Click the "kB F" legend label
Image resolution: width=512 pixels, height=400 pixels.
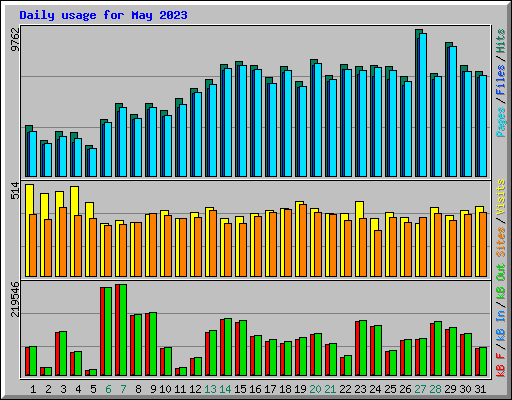pos(501,365)
